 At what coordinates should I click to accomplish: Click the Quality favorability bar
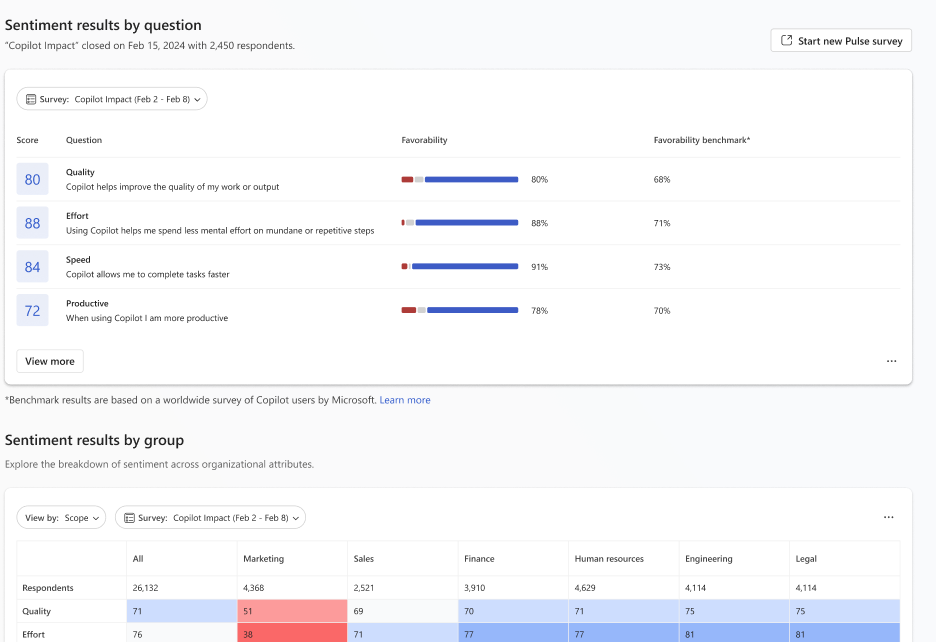point(460,179)
